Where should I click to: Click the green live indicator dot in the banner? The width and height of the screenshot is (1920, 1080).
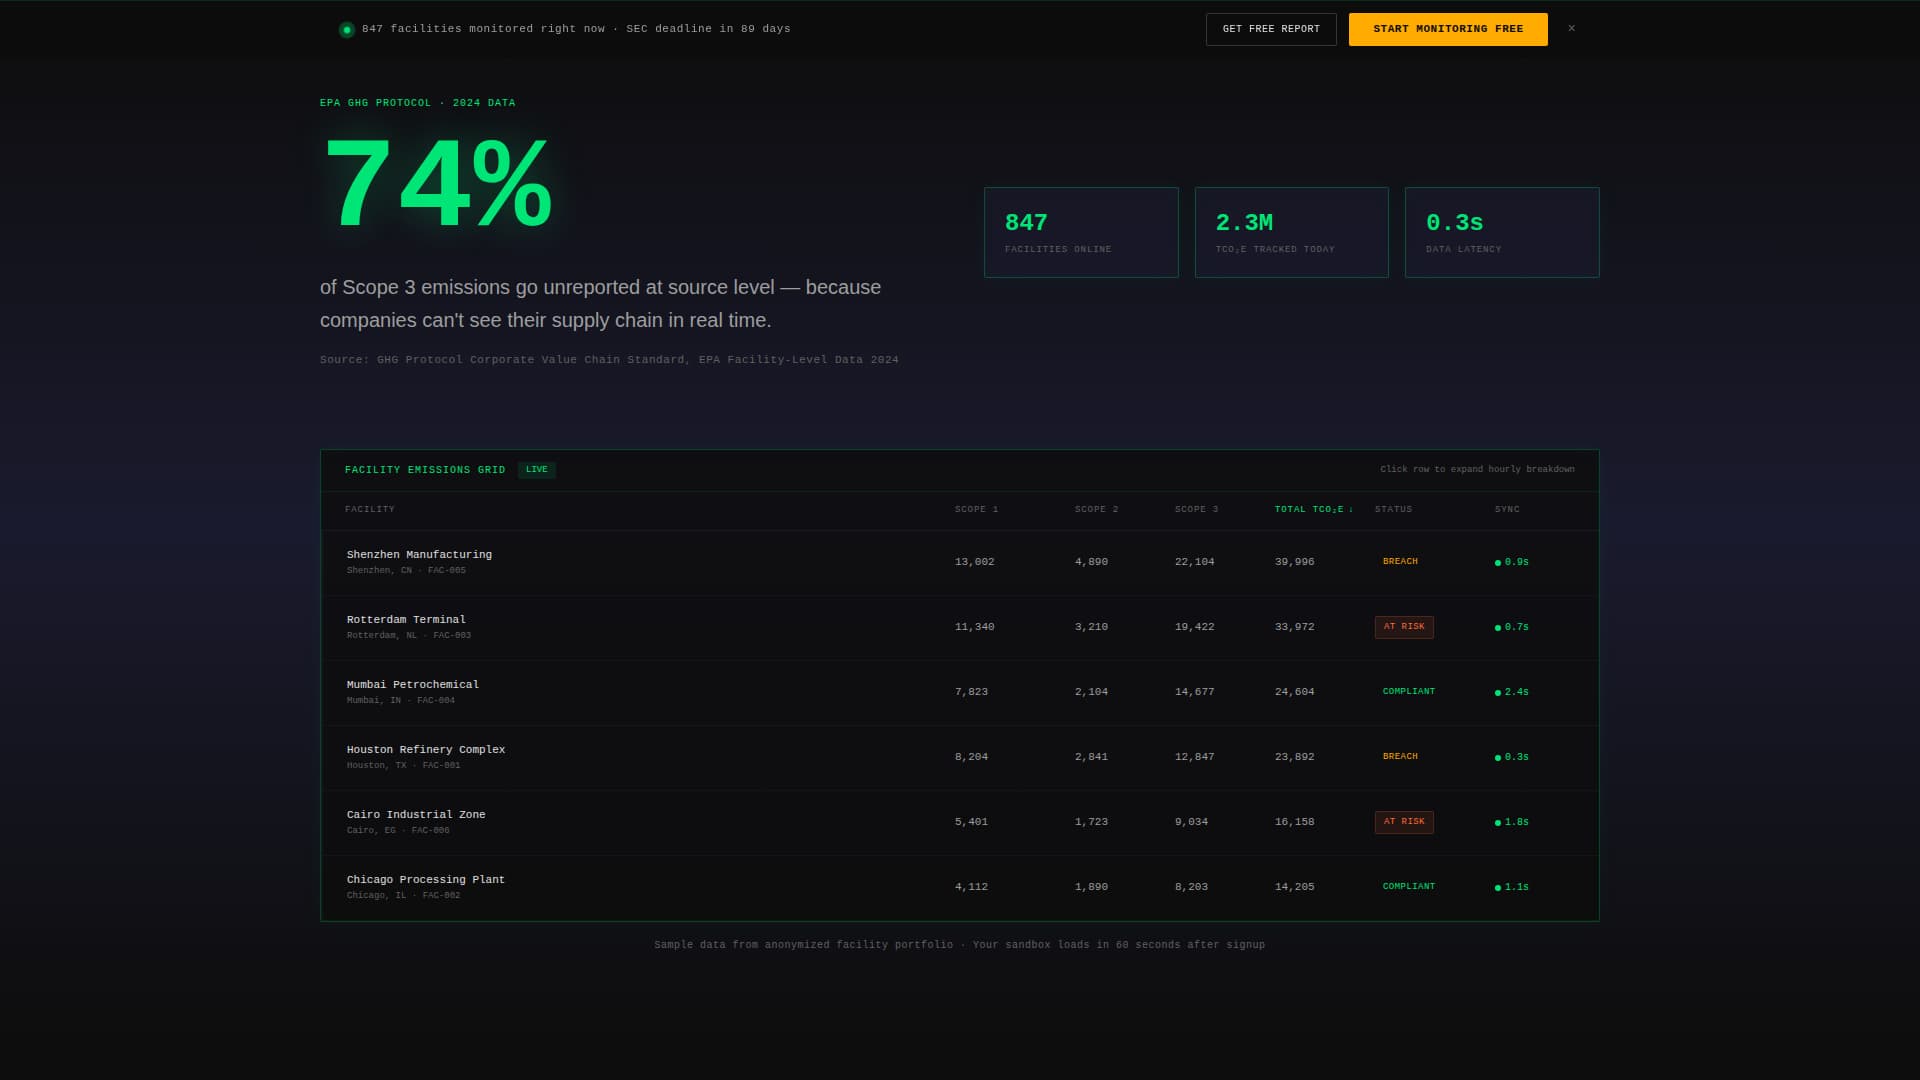click(x=347, y=30)
